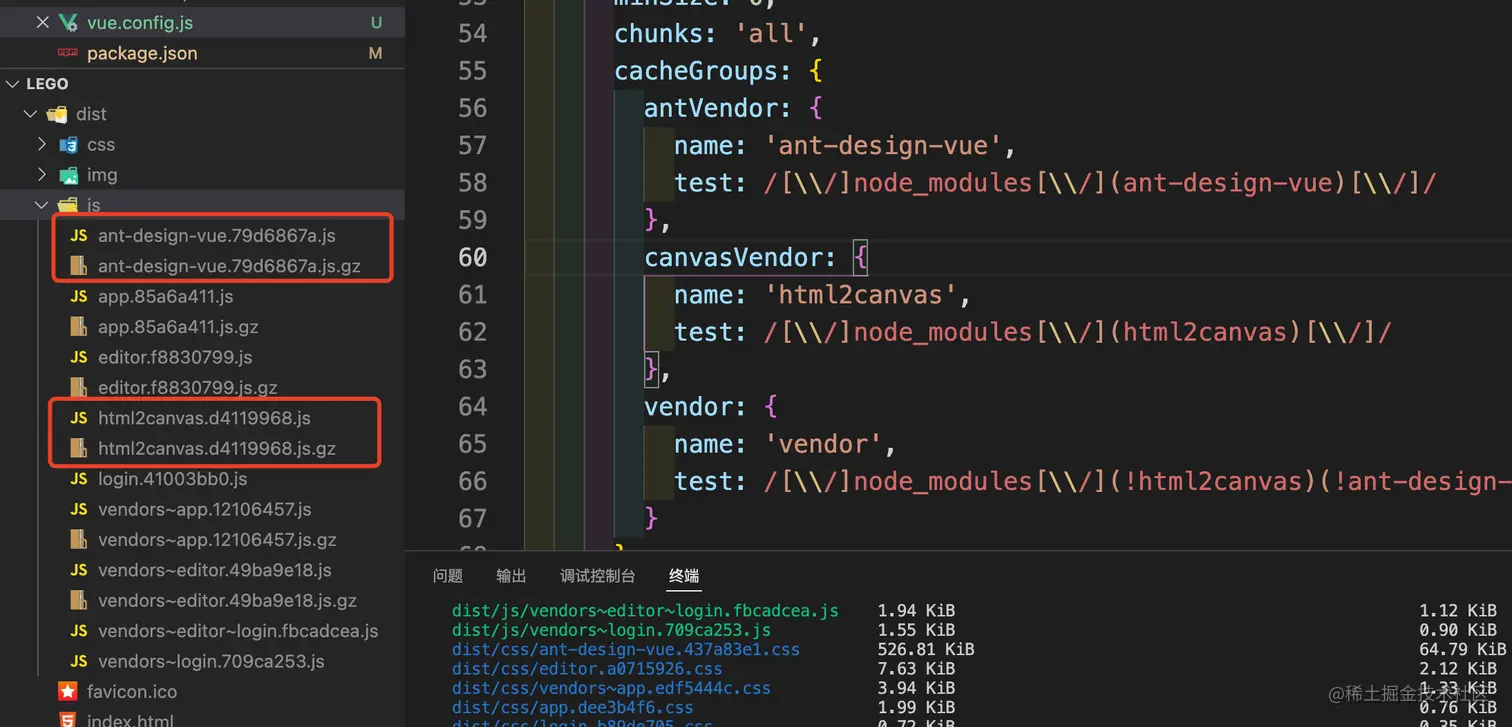Screen dimensions: 1512x727
Task: Click the dist folder icon
Action: (x=57, y=114)
